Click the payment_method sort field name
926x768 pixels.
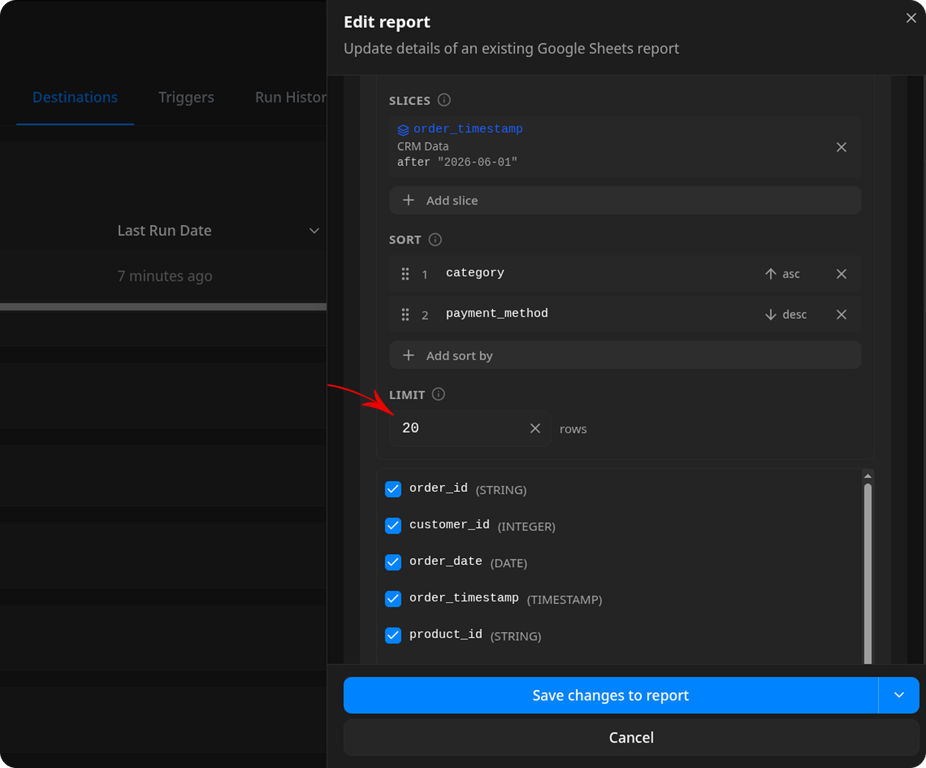(x=497, y=313)
